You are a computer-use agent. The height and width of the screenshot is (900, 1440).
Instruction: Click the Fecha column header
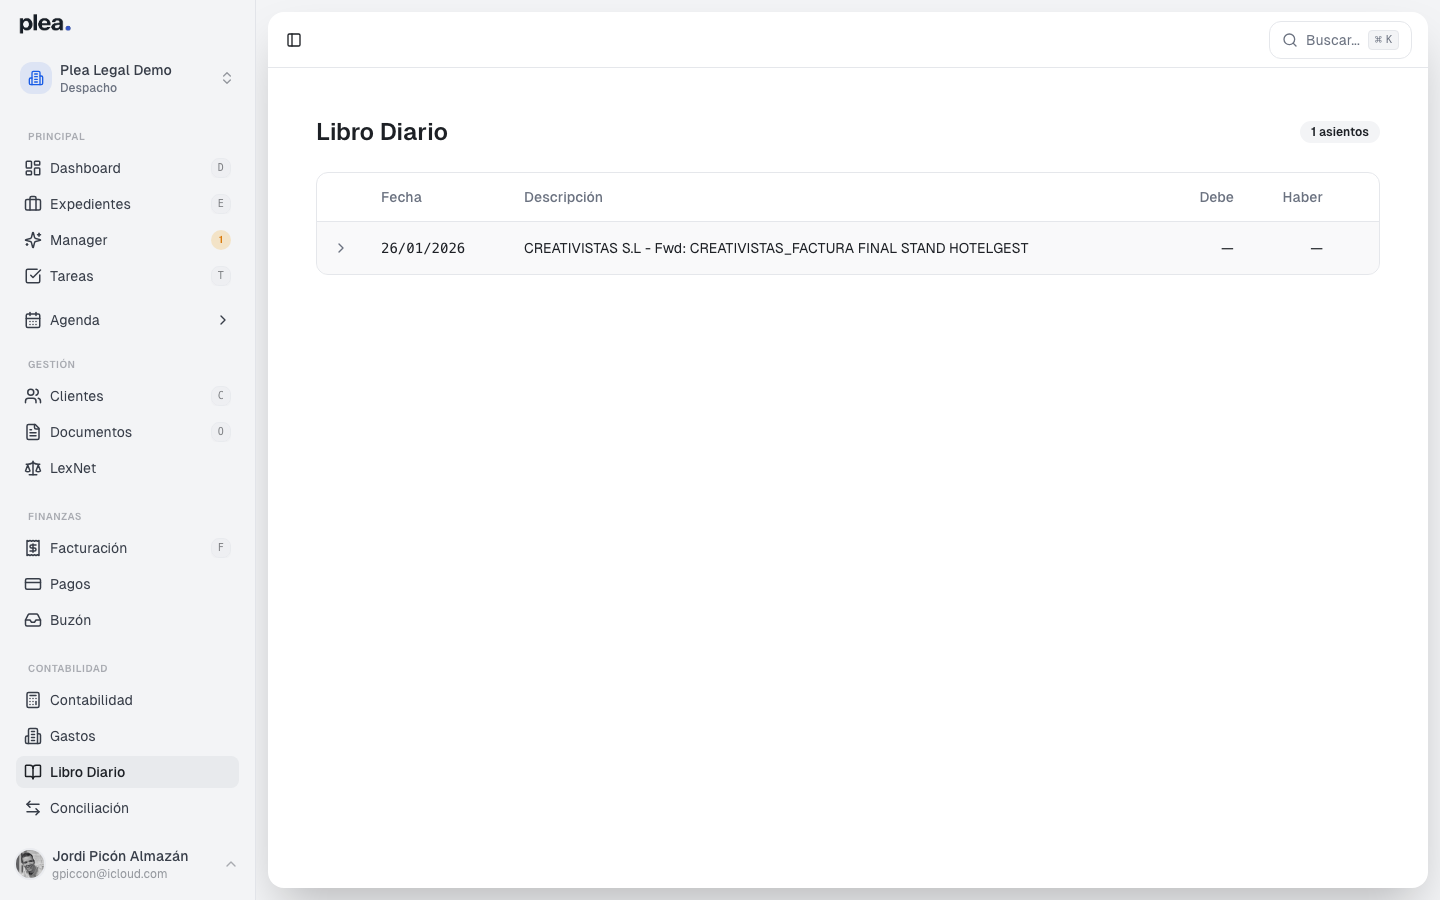click(401, 197)
